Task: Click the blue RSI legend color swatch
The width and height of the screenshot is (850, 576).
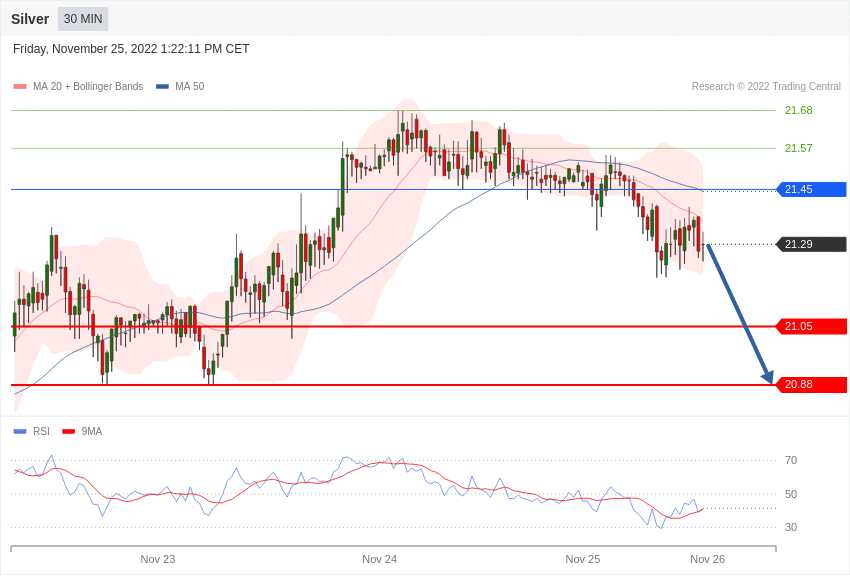Action: pos(20,431)
